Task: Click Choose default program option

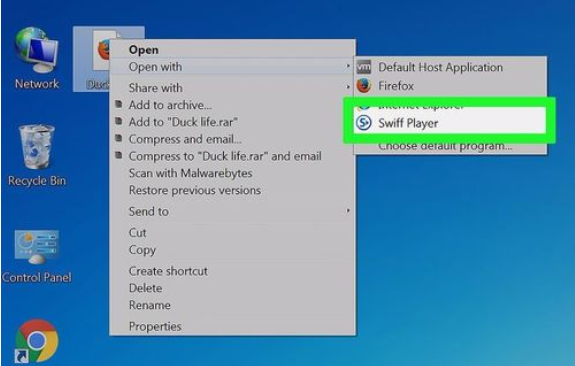Action: pos(445,146)
